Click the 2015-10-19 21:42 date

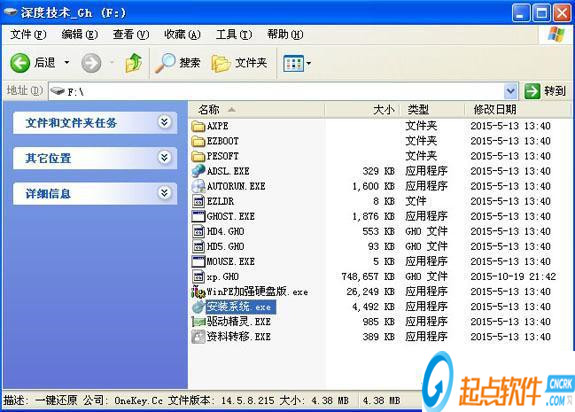[513, 277]
